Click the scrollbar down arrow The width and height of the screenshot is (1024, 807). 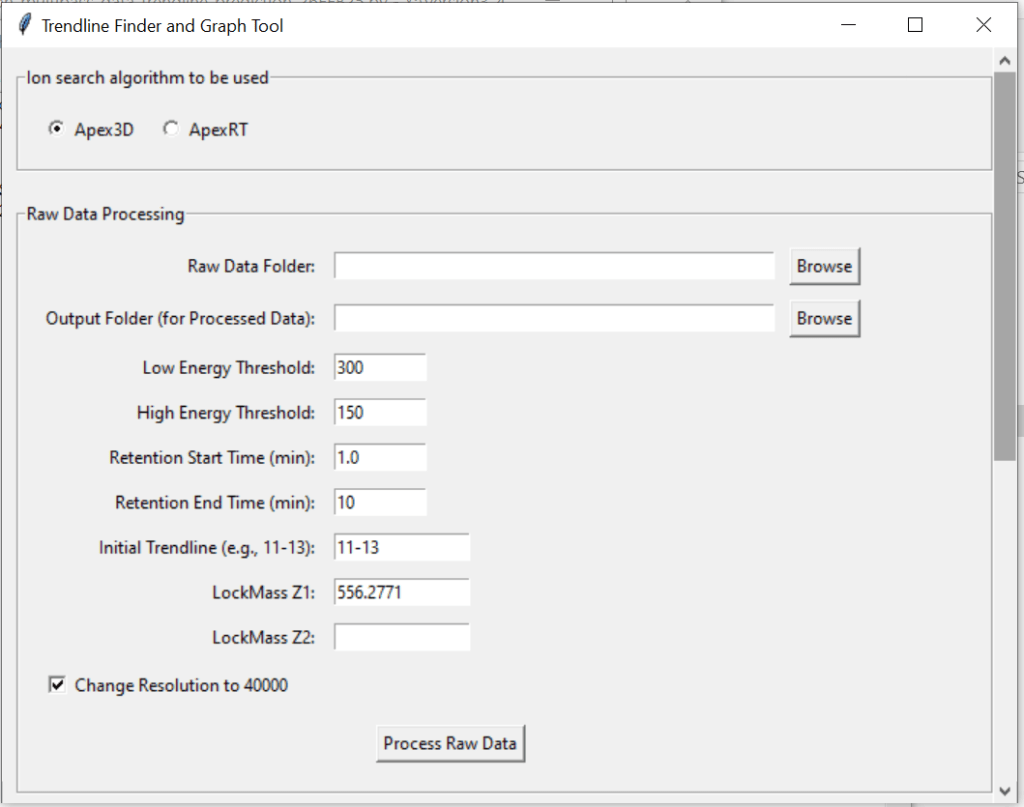(x=1005, y=790)
